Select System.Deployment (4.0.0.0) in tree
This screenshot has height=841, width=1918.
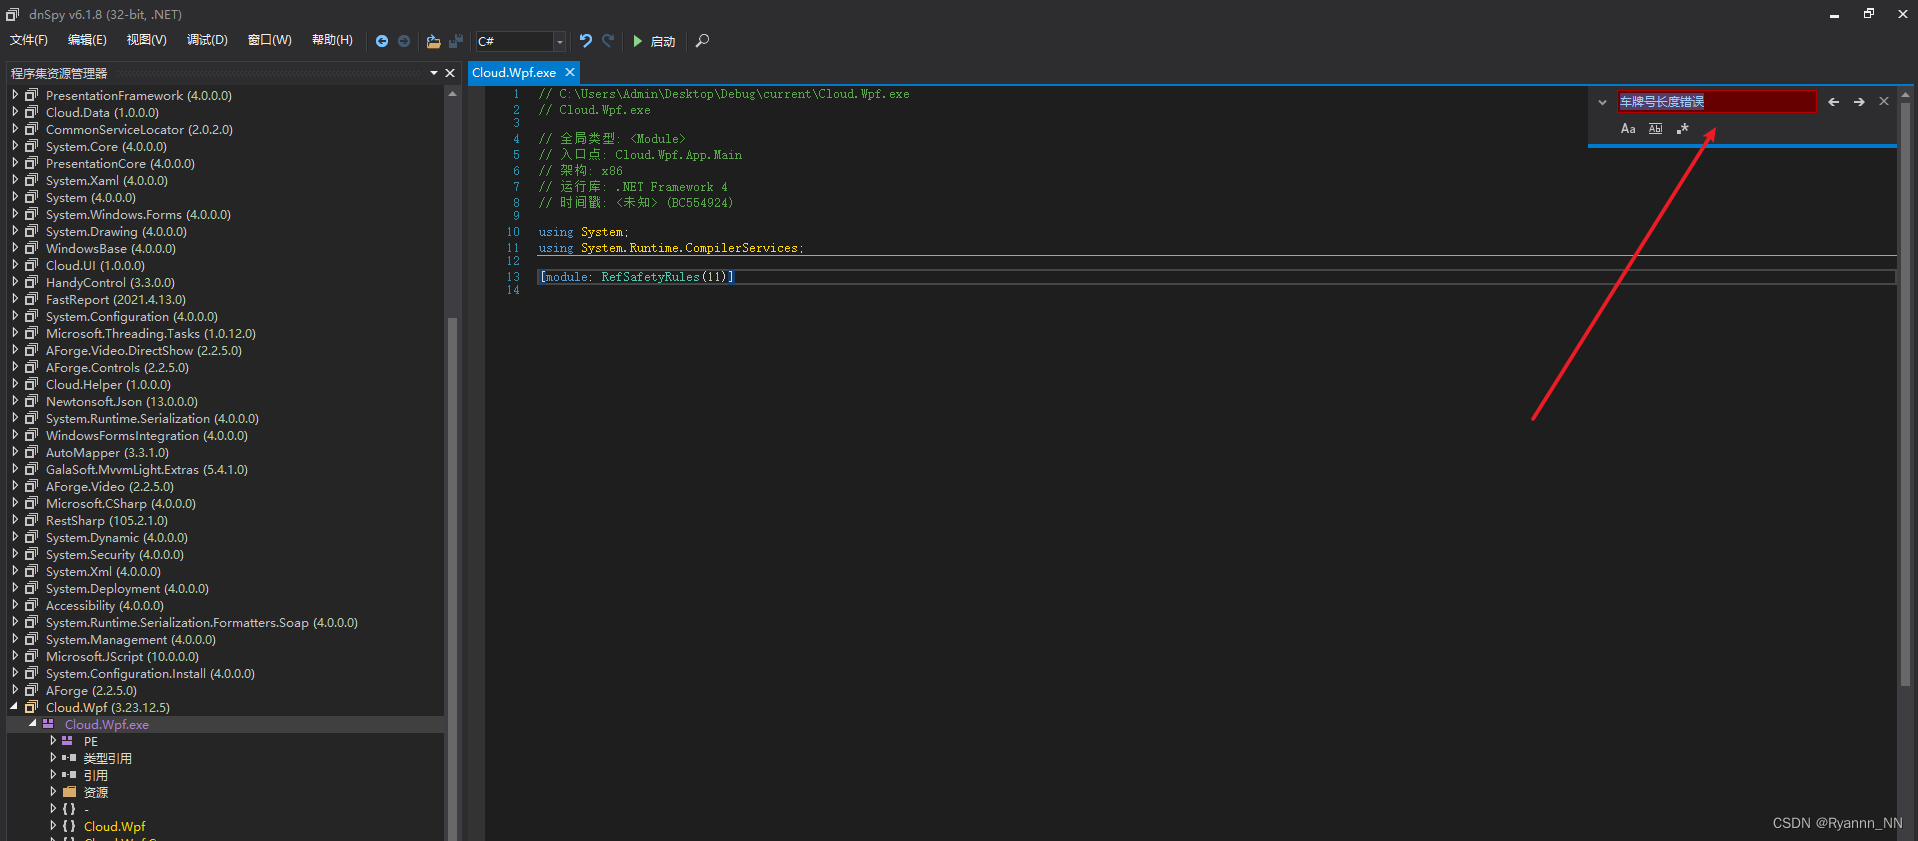pyautogui.click(x=127, y=588)
